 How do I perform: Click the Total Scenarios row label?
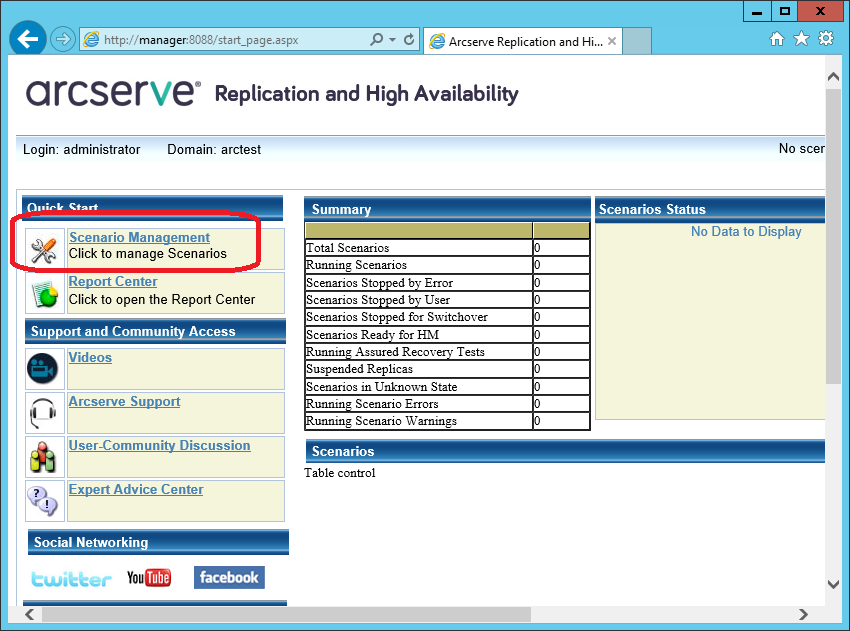[347, 248]
